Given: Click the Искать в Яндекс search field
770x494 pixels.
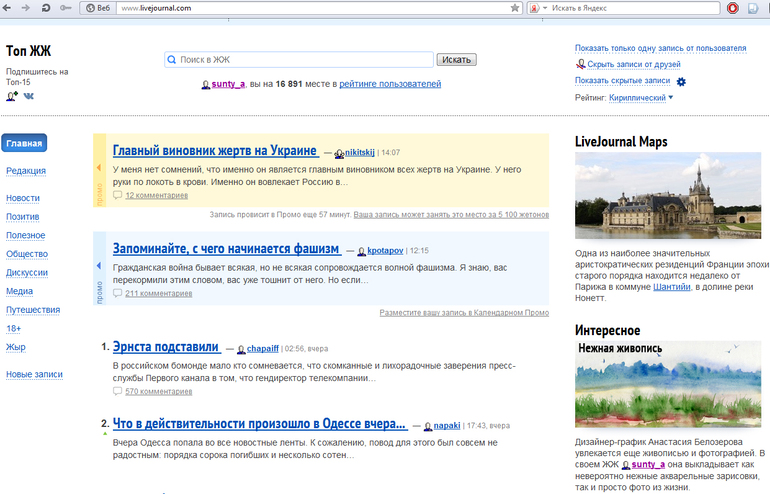Looking at the screenshot, I should pyautogui.click(x=634, y=8).
